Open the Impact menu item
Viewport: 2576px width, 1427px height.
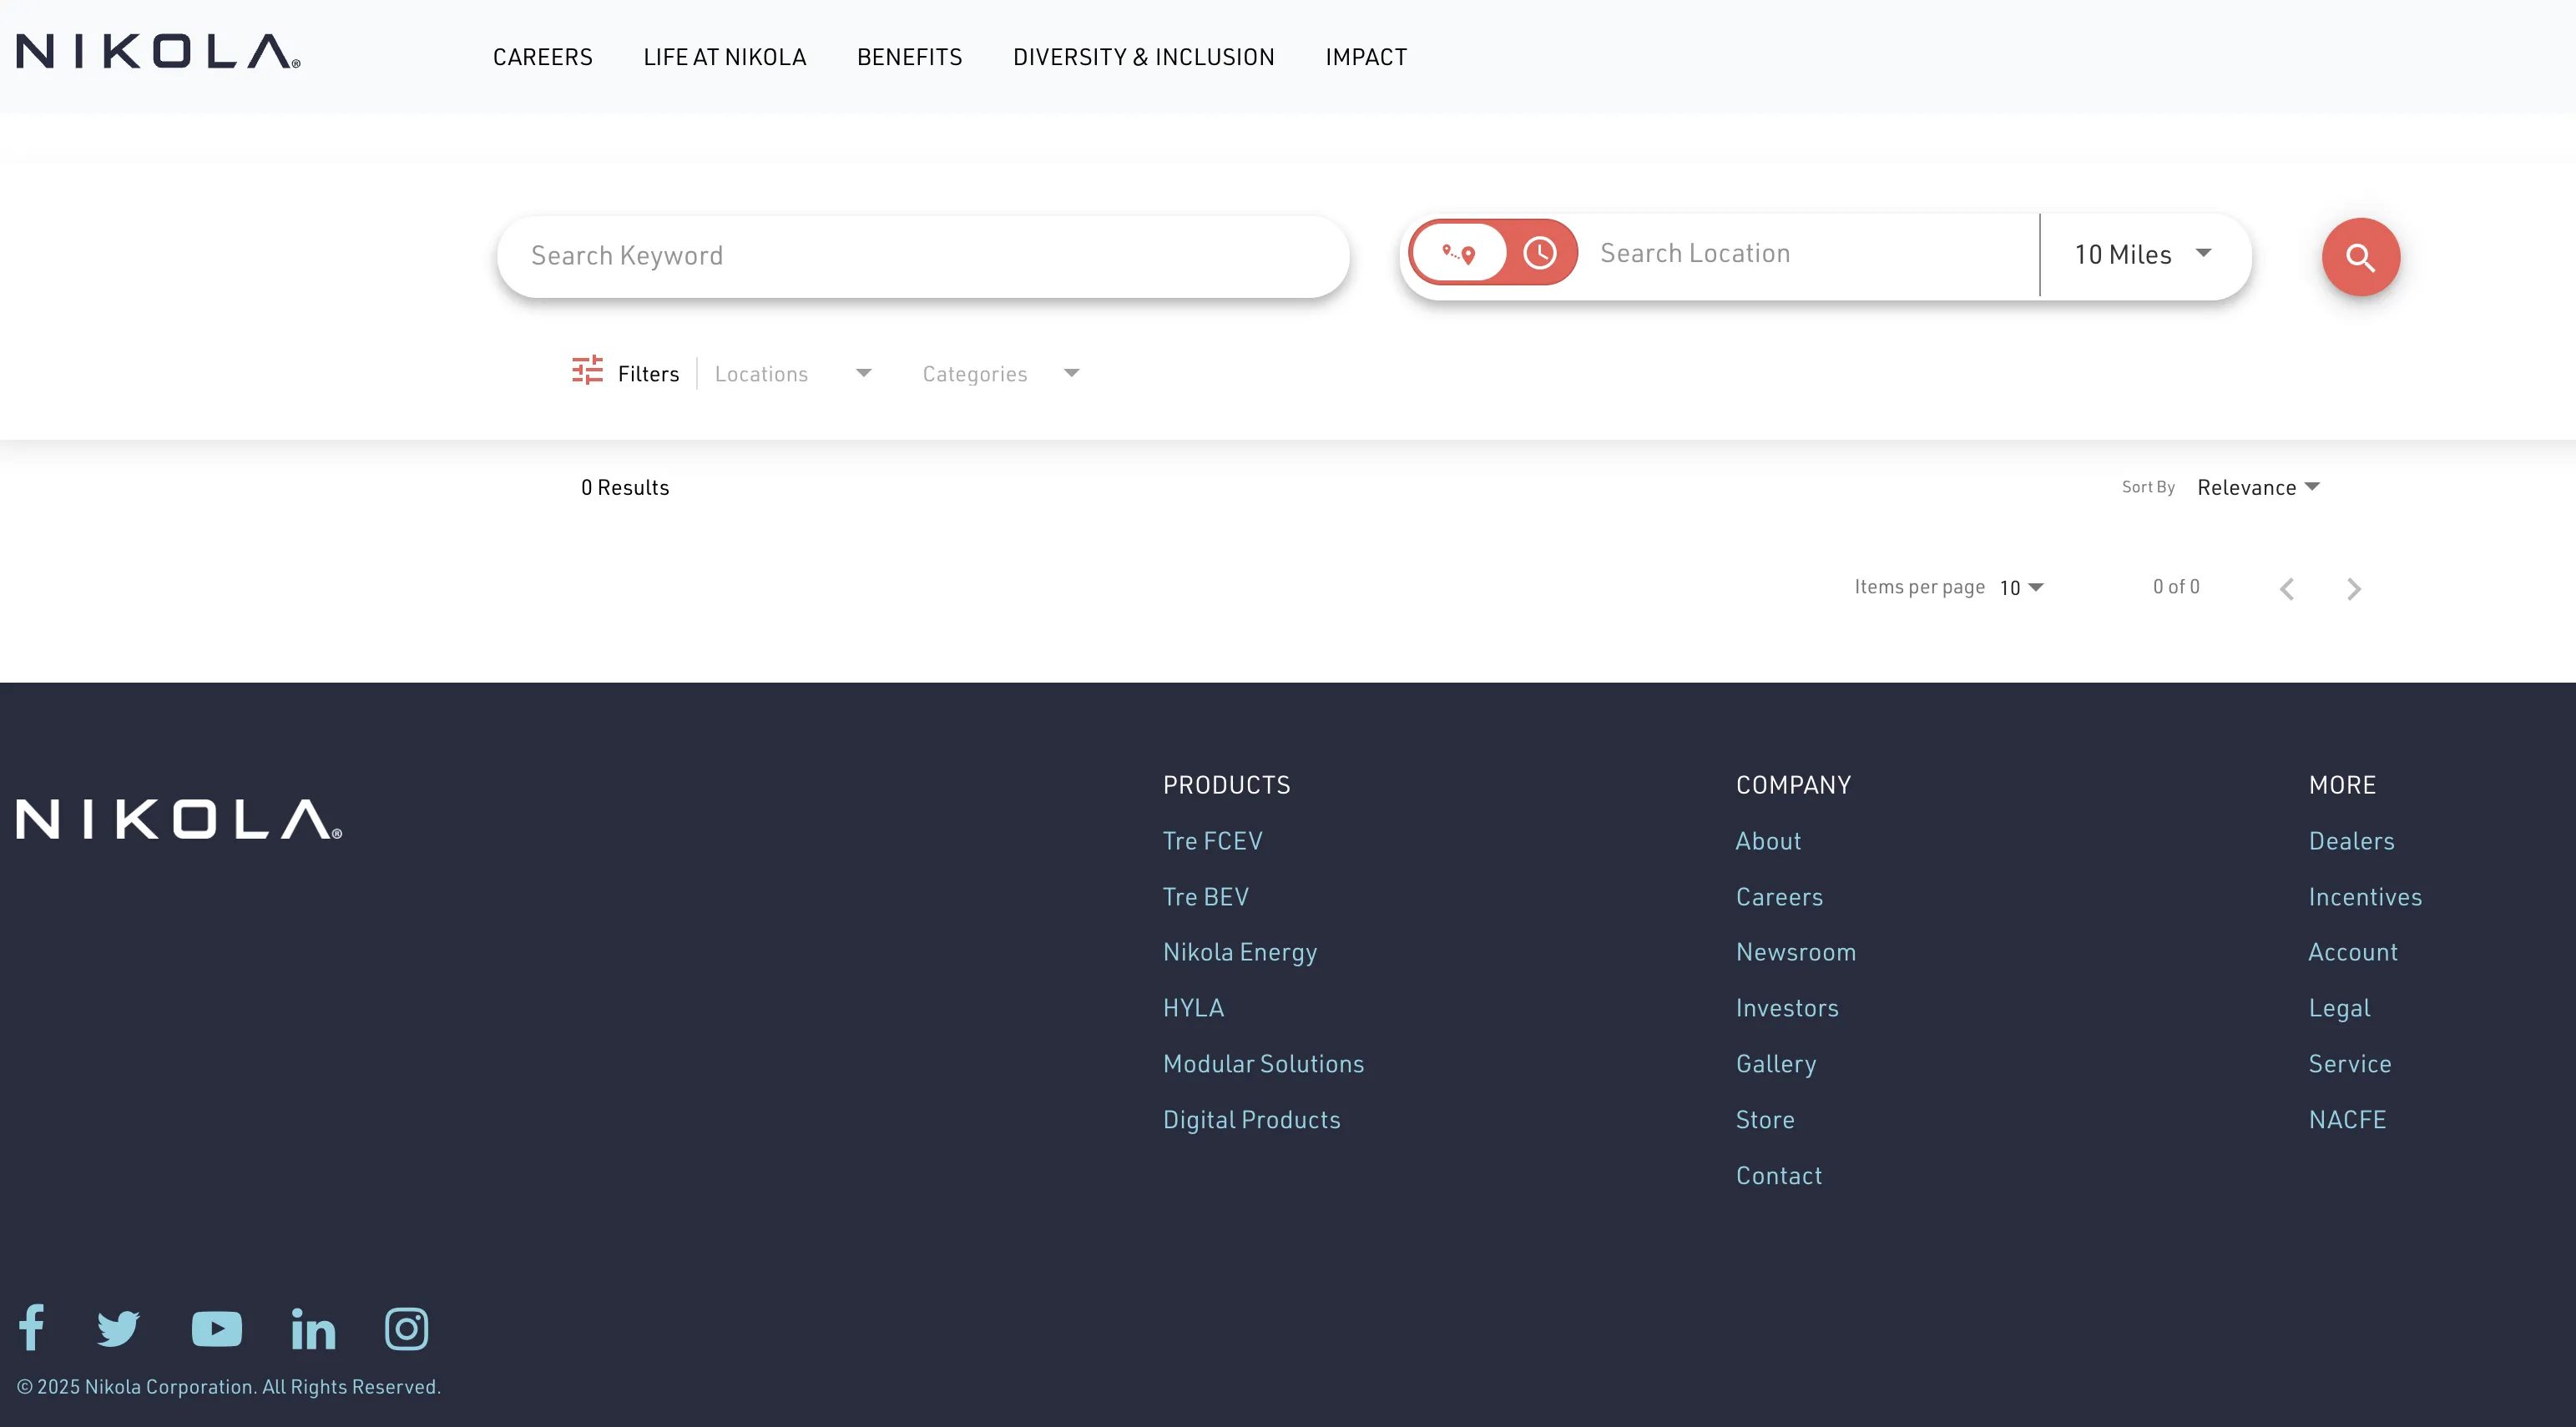click(1366, 57)
